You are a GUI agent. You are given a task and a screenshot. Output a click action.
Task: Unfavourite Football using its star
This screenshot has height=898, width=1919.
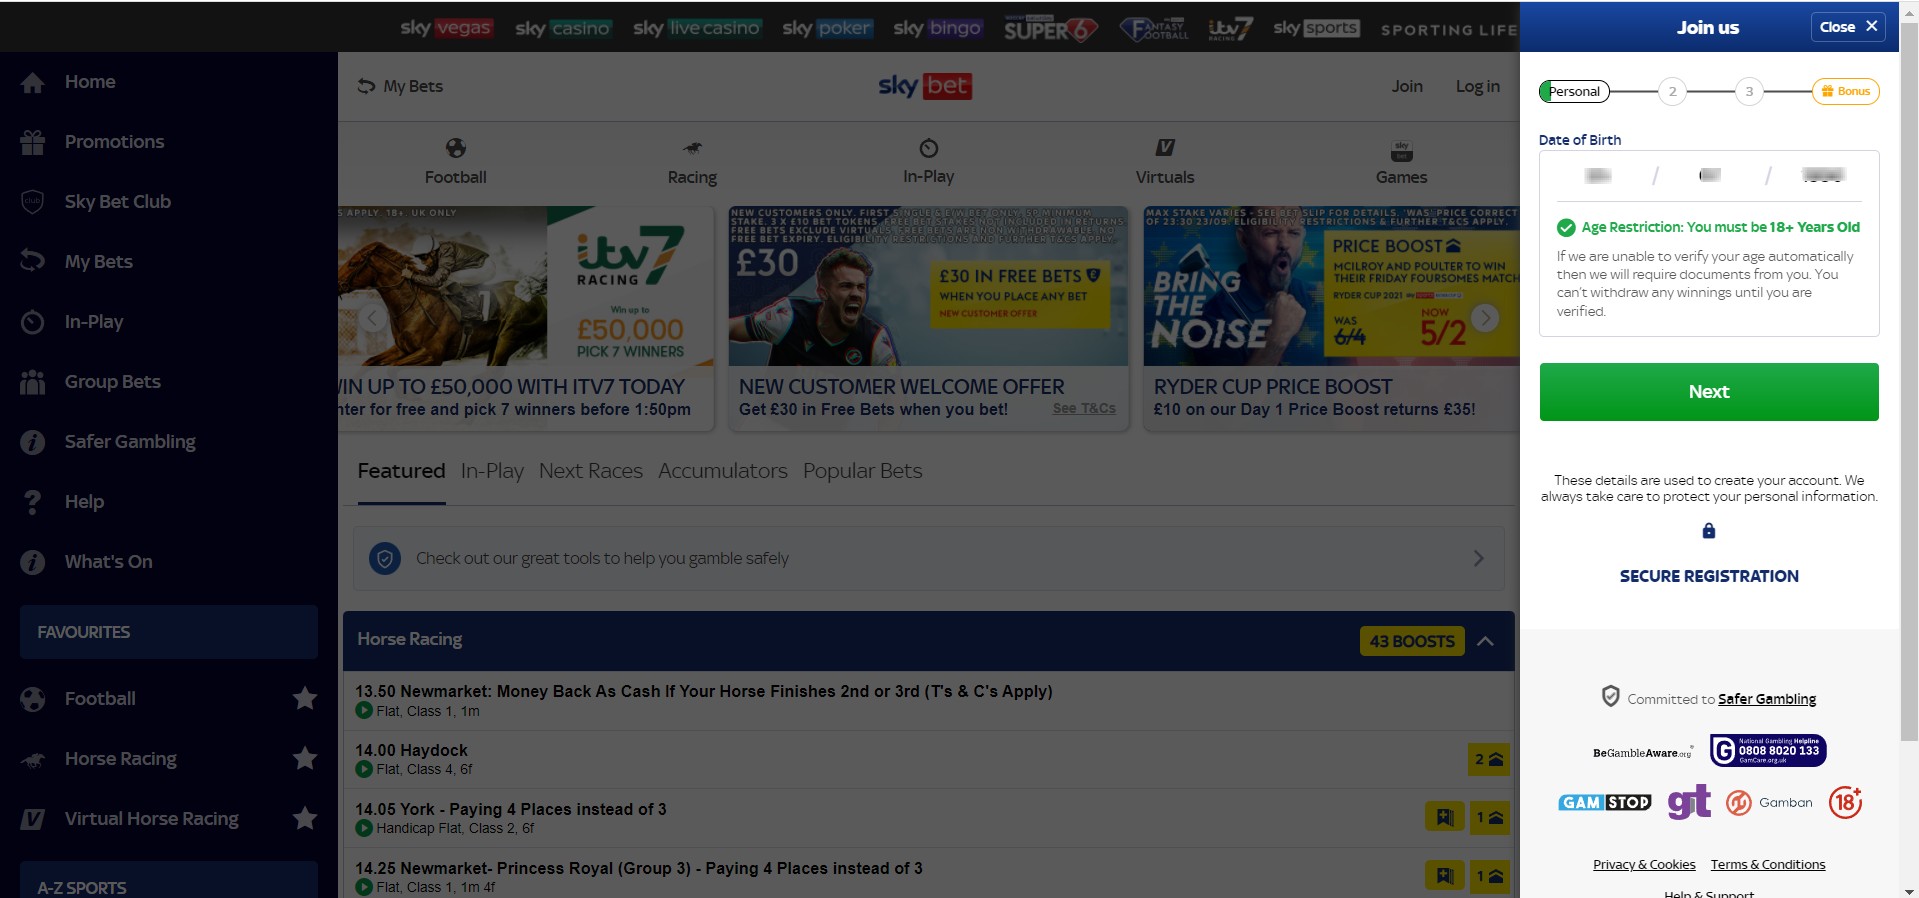click(x=305, y=698)
